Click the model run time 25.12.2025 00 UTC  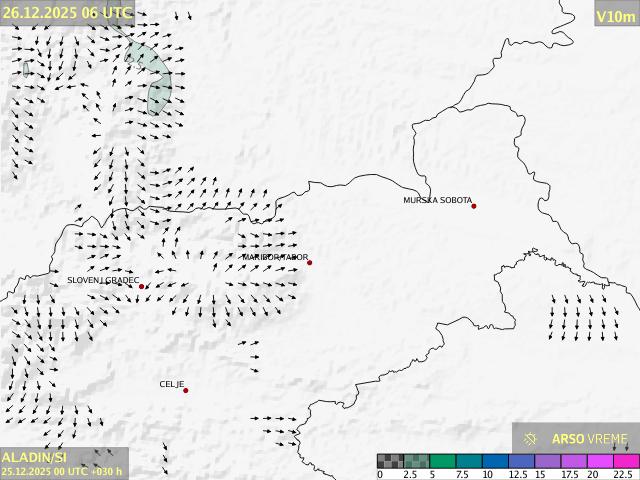(62, 471)
